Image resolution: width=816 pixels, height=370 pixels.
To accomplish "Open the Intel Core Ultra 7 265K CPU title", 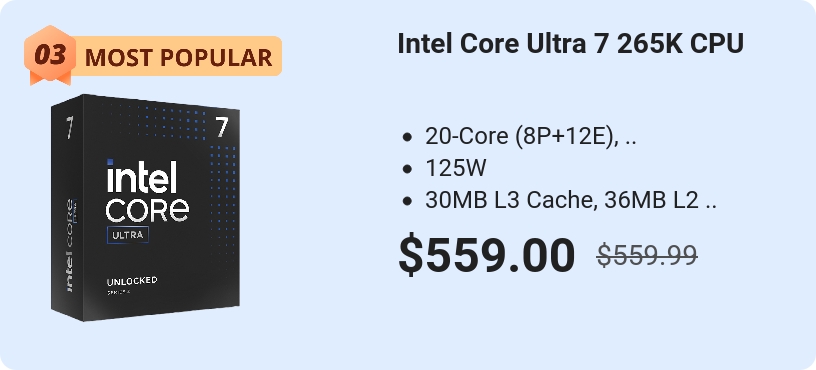I will pos(570,44).
